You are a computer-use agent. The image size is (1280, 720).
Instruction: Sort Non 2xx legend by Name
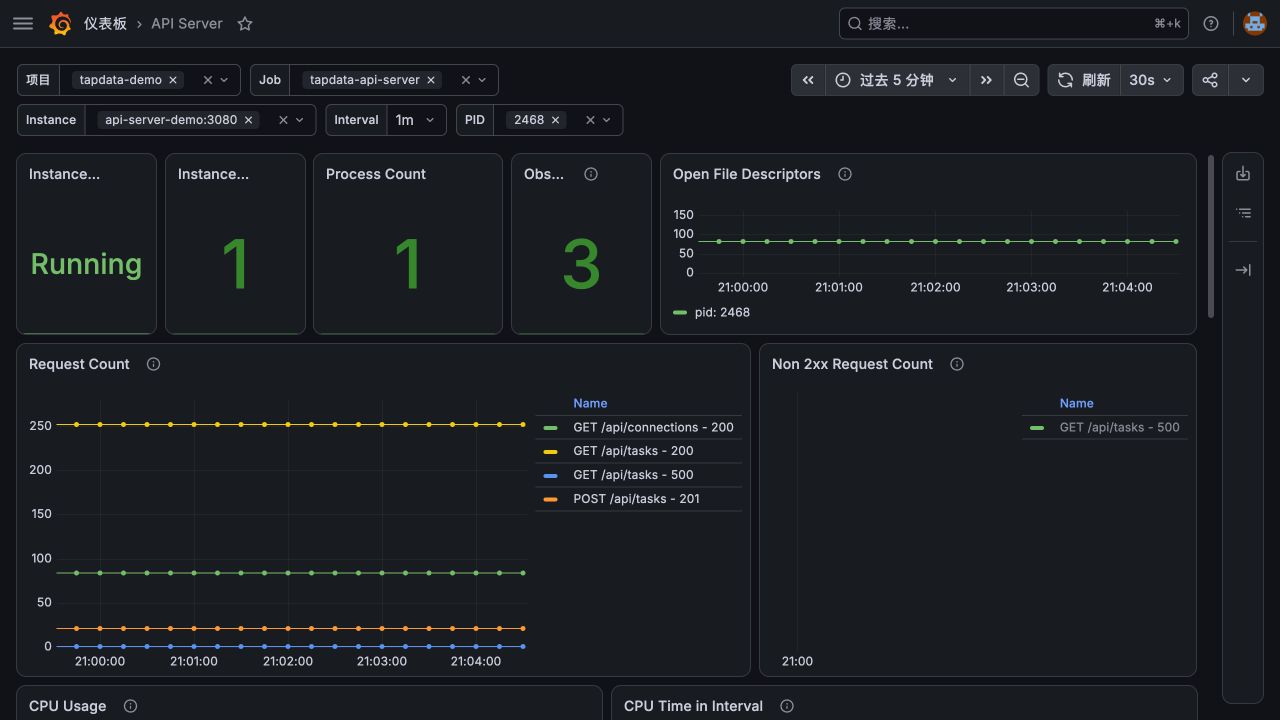pos(1076,403)
